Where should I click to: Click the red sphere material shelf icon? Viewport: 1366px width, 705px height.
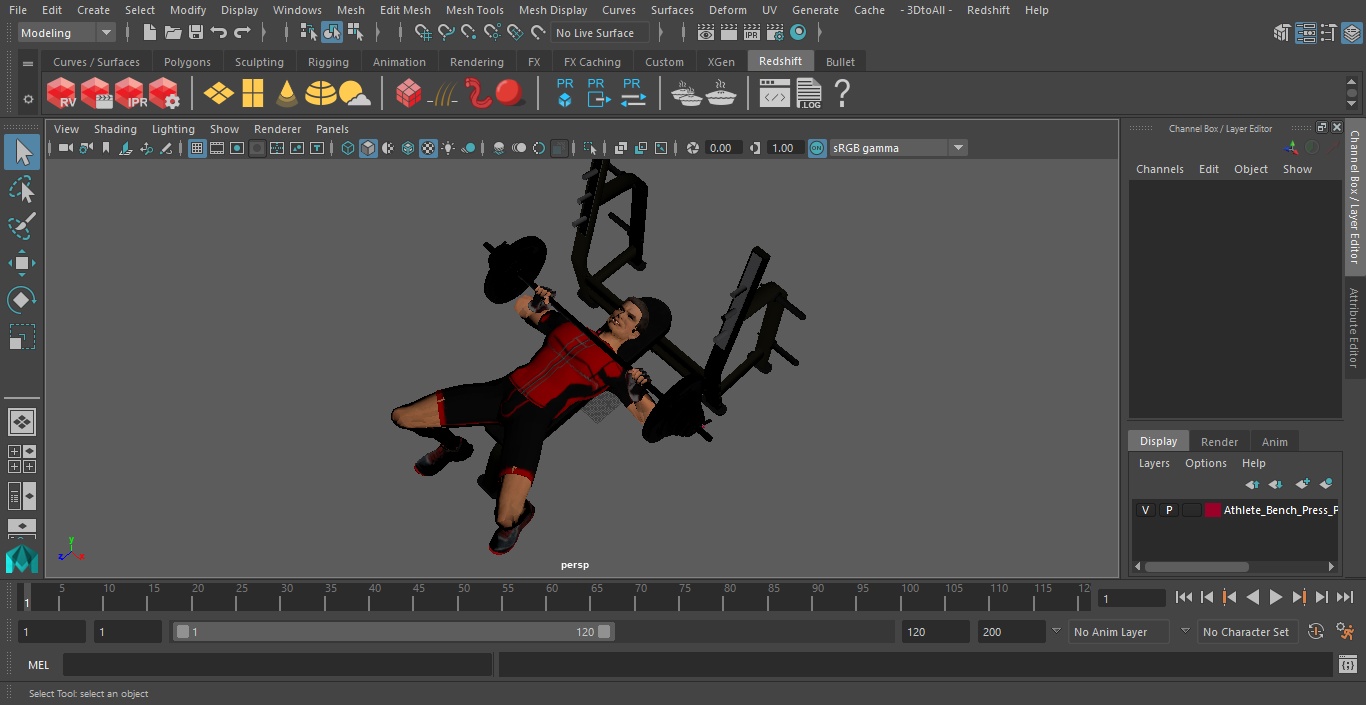pyautogui.click(x=510, y=94)
